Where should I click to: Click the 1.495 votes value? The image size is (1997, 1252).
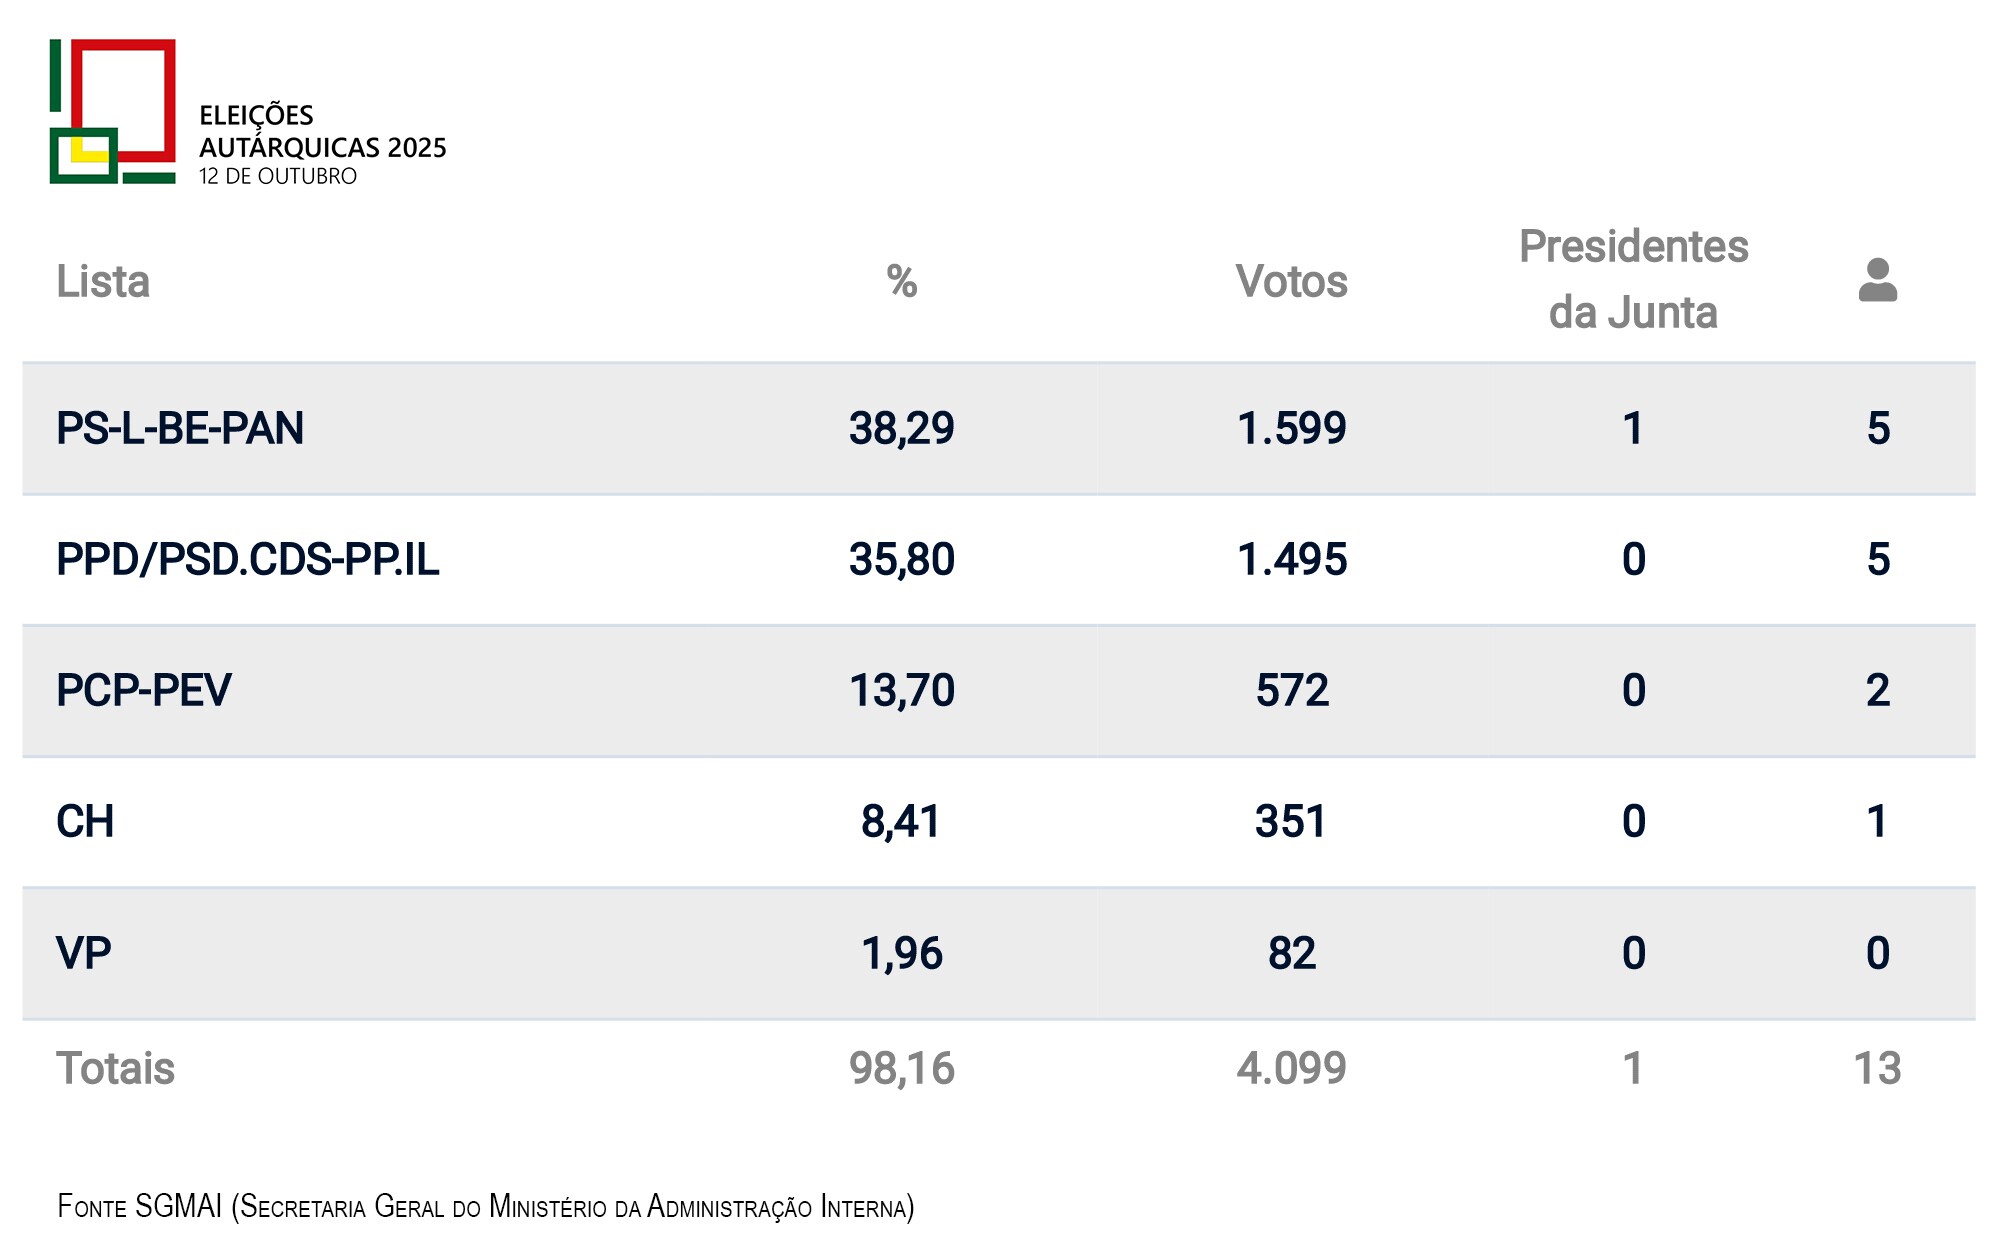click(x=1291, y=560)
